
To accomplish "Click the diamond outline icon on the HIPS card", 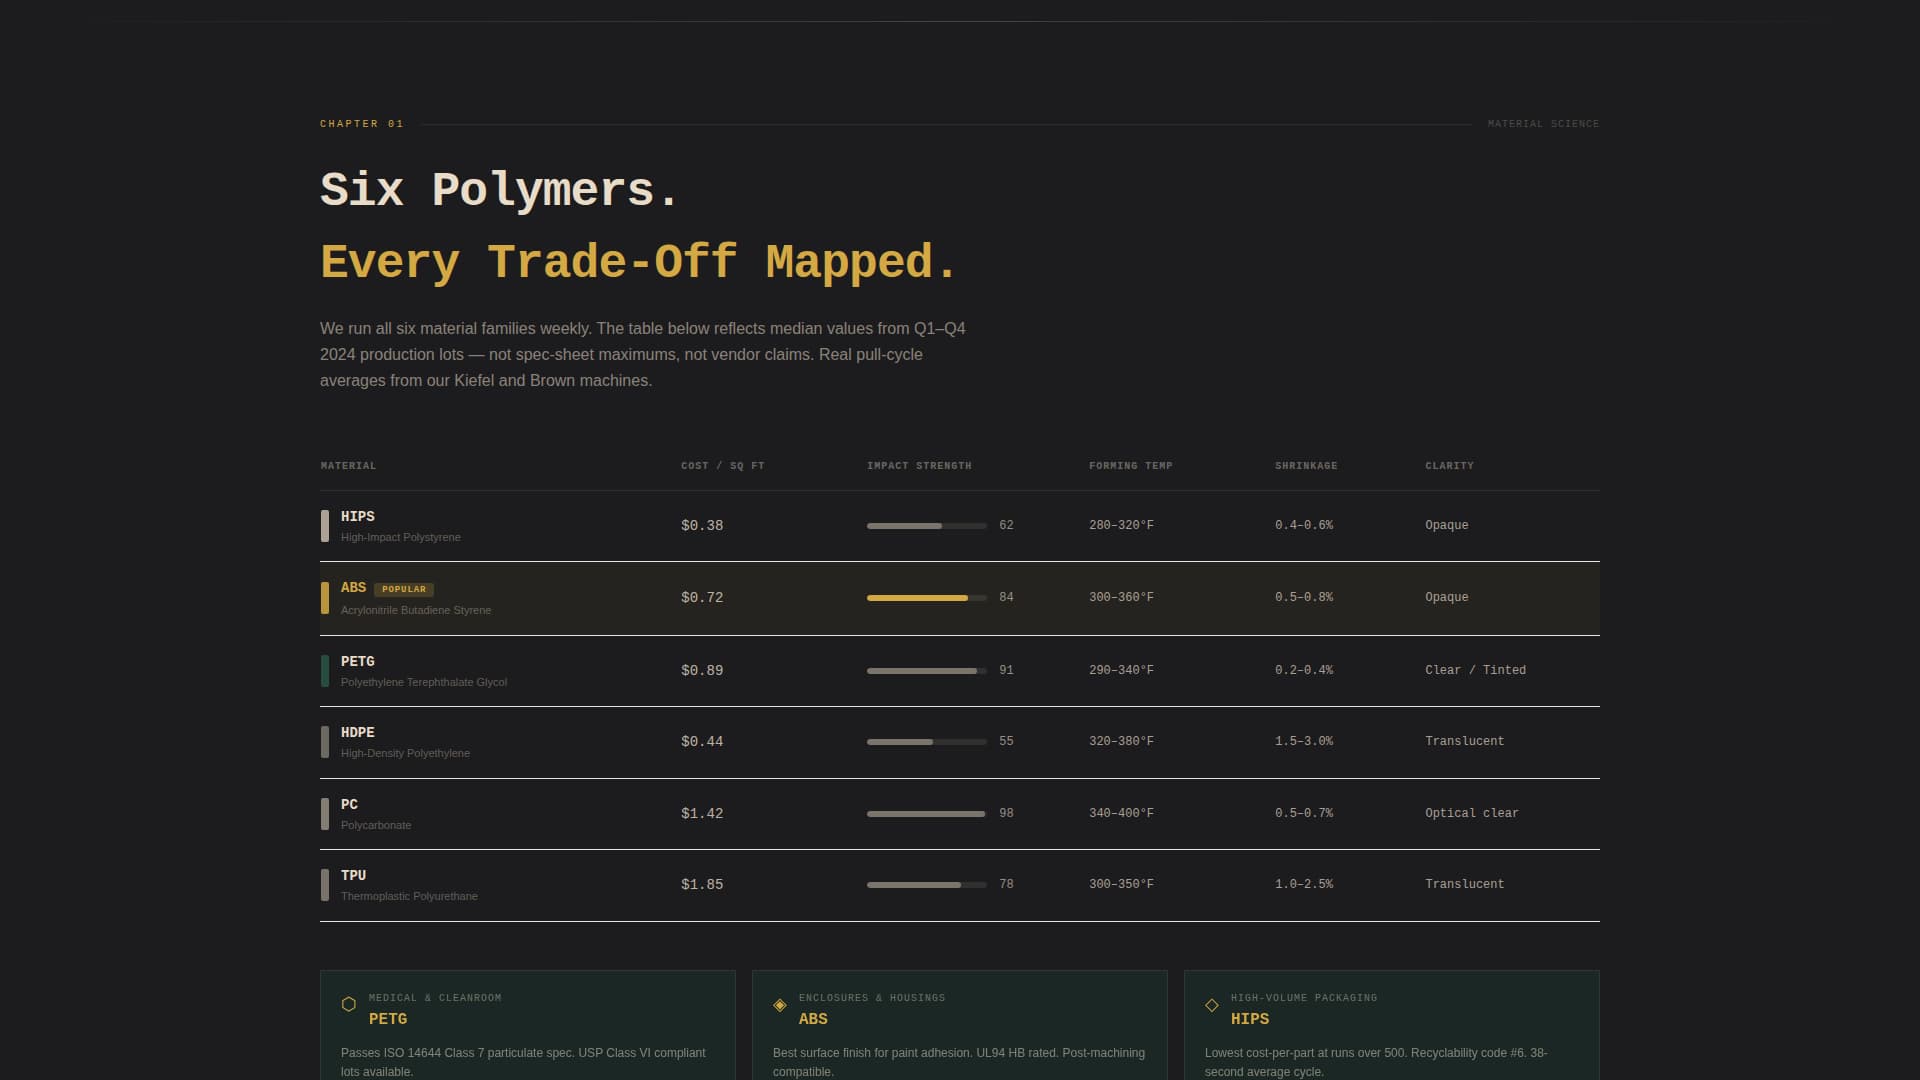I will [x=1212, y=1004].
